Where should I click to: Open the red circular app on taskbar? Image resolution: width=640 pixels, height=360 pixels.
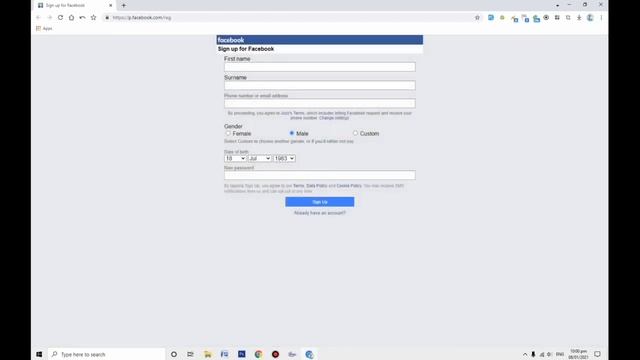(x=276, y=354)
